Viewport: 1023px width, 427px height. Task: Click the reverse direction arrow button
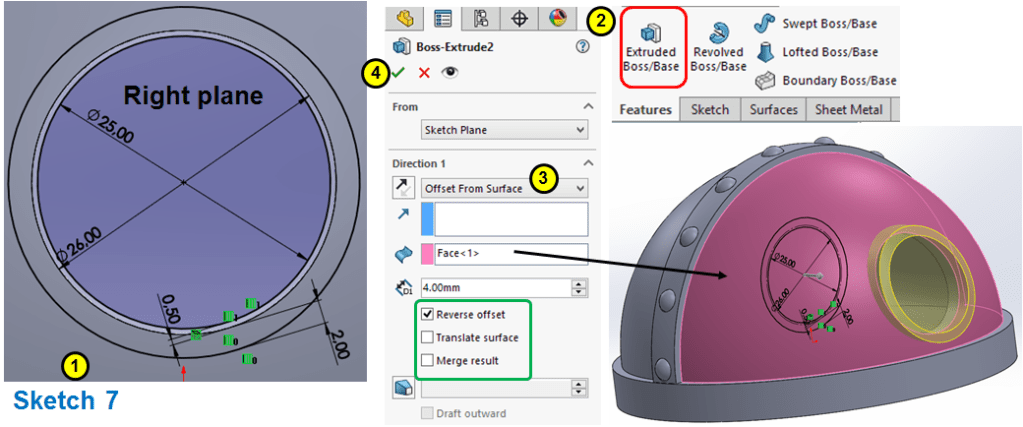(403, 187)
